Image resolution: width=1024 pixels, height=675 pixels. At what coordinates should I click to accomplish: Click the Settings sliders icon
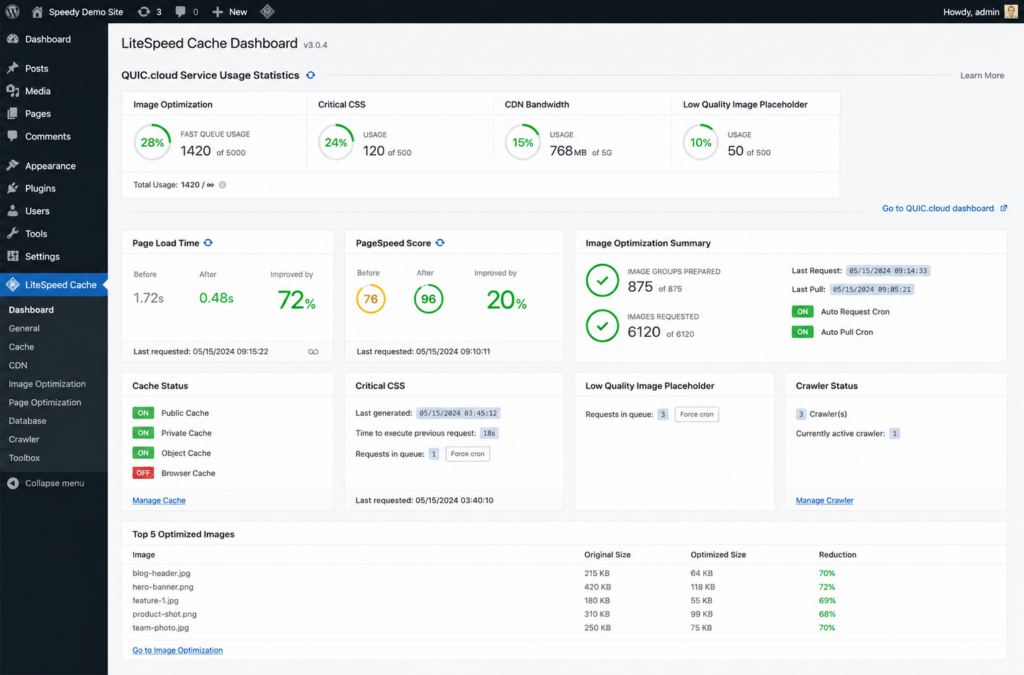pos(12,256)
